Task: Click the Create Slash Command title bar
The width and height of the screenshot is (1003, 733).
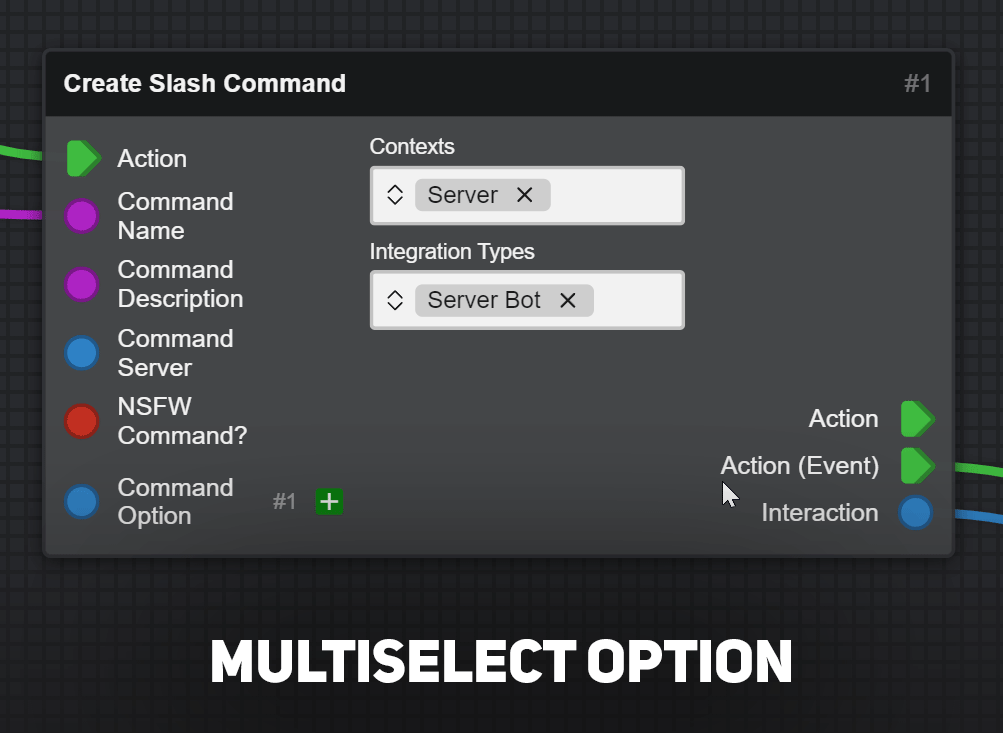Action: point(499,84)
